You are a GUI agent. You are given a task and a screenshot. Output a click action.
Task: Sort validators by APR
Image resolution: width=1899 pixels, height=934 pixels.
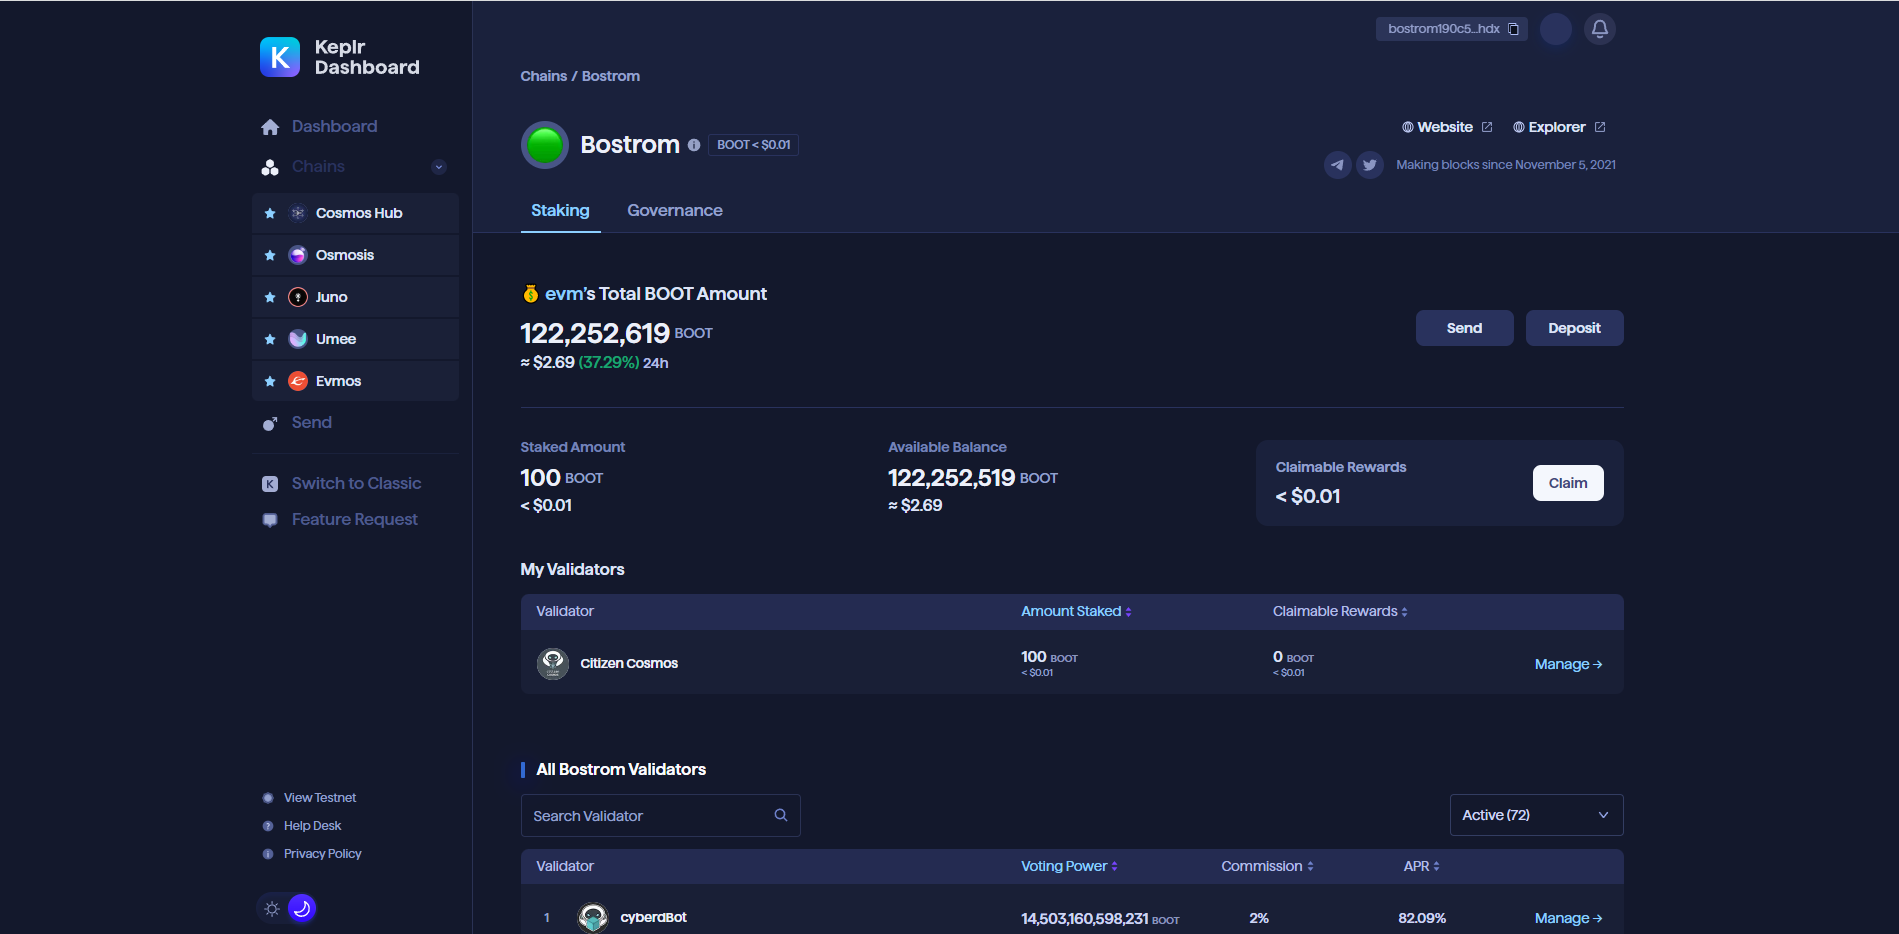1421,866
